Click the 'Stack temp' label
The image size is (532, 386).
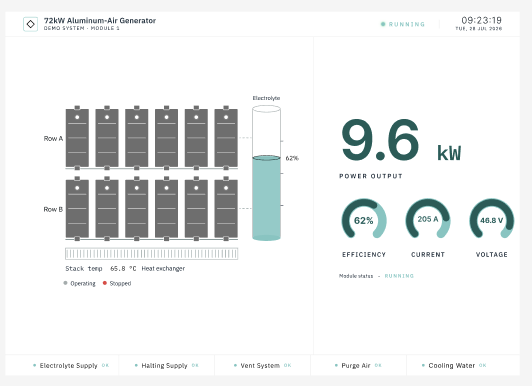pos(84,269)
